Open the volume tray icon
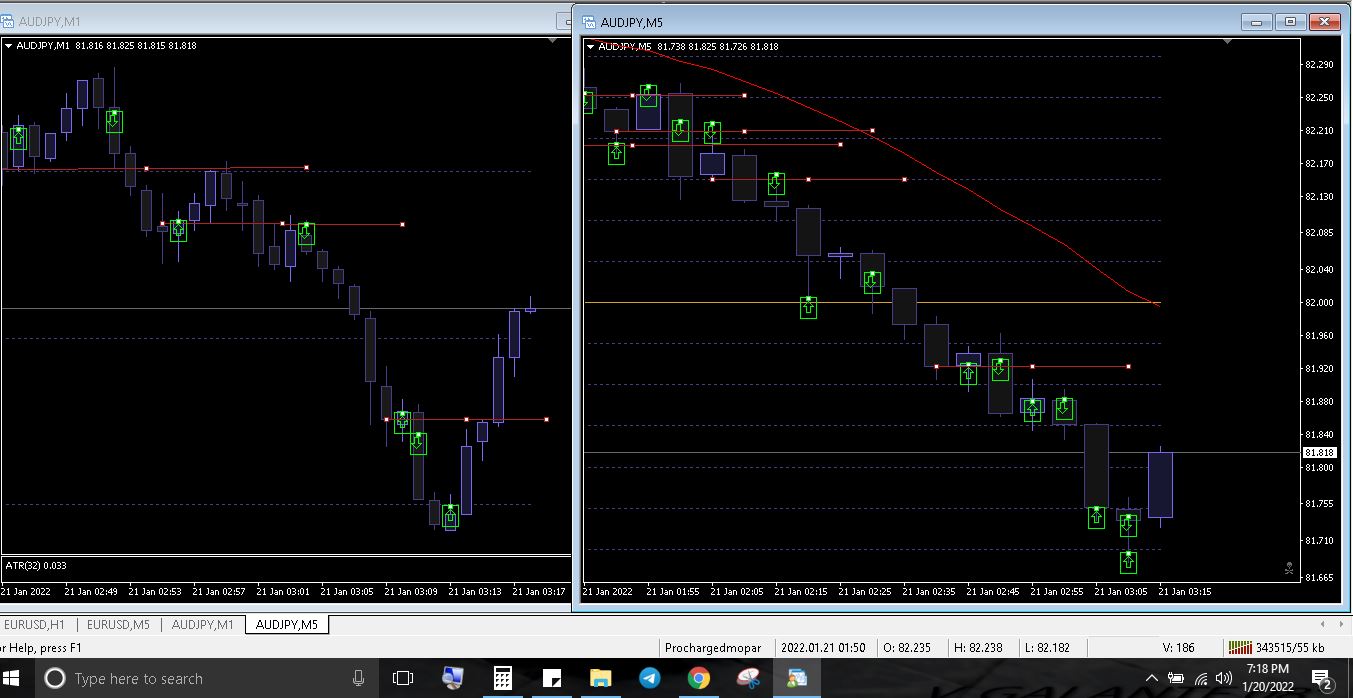This screenshot has height=698, width=1353. pos(1224,679)
